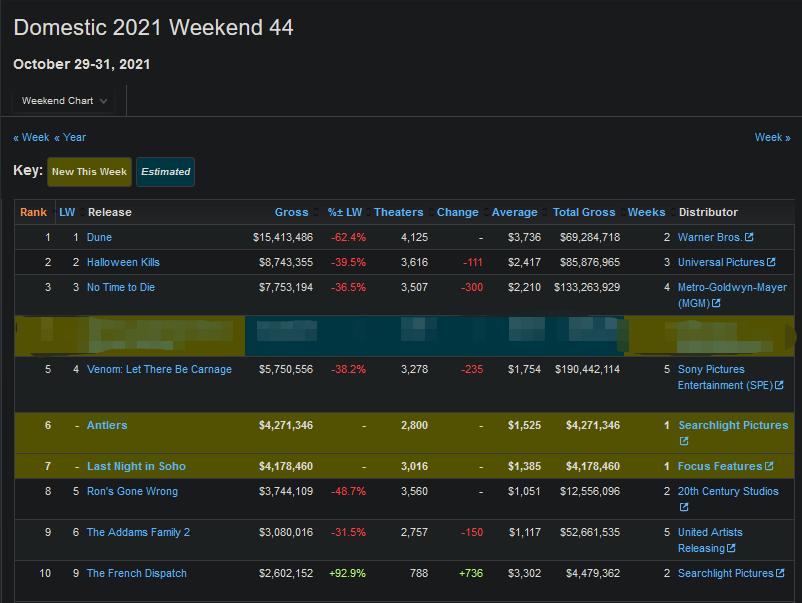Open The French Dispatch page
Image resolution: width=802 pixels, height=603 pixels.
tap(137, 573)
